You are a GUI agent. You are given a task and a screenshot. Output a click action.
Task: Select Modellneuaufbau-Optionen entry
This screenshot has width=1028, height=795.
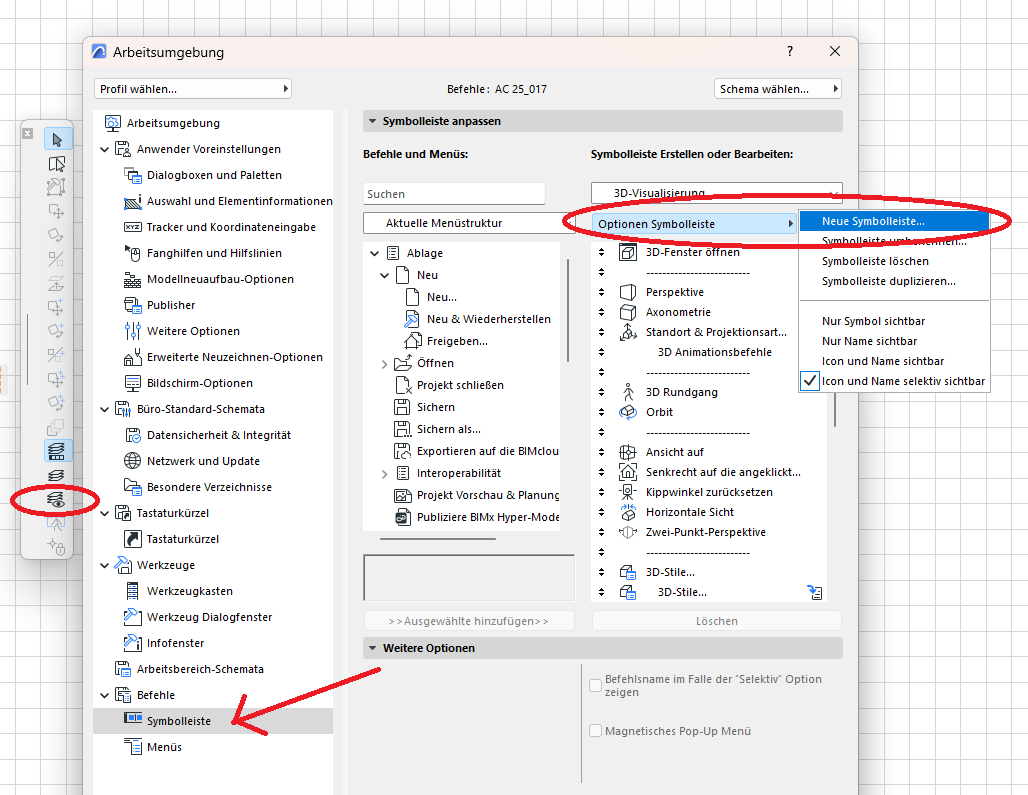tap(220, 279)
